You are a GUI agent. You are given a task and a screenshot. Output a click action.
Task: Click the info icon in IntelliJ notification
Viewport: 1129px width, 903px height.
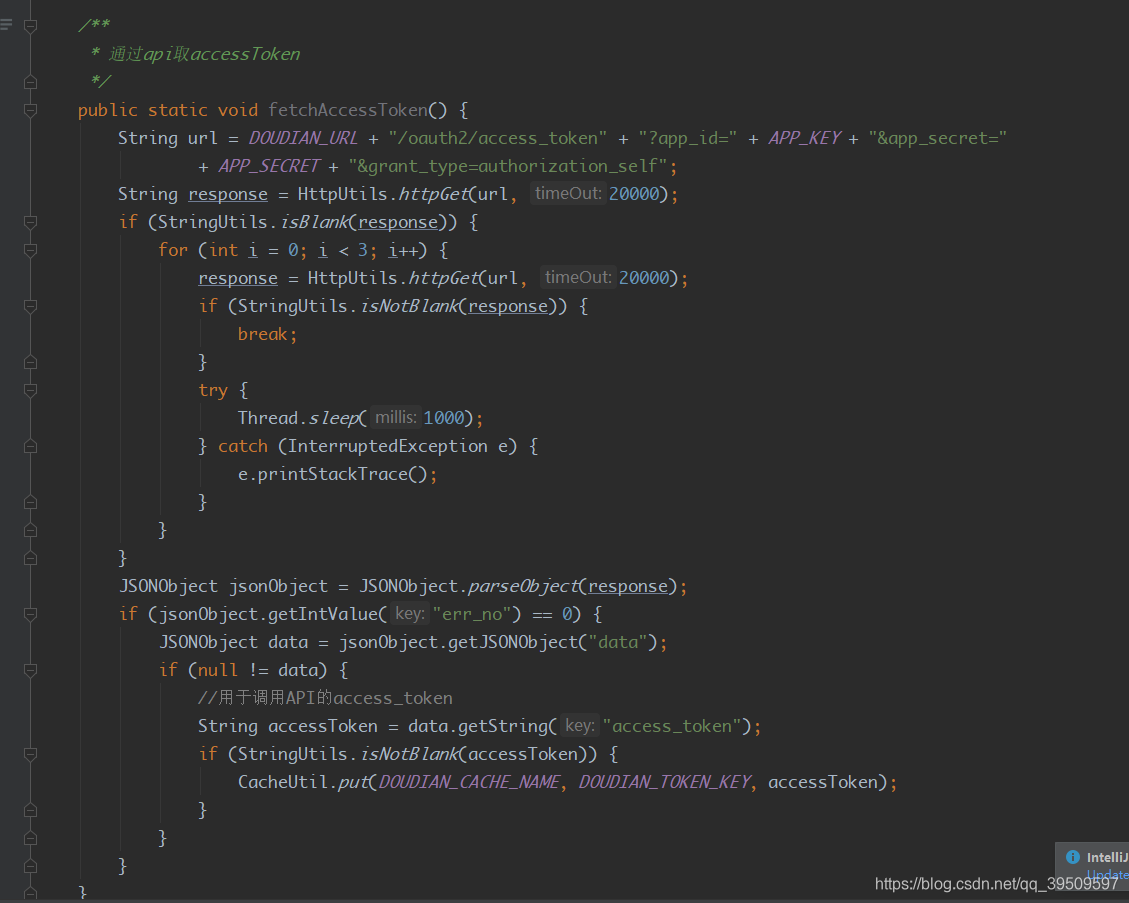point(1073,857)
